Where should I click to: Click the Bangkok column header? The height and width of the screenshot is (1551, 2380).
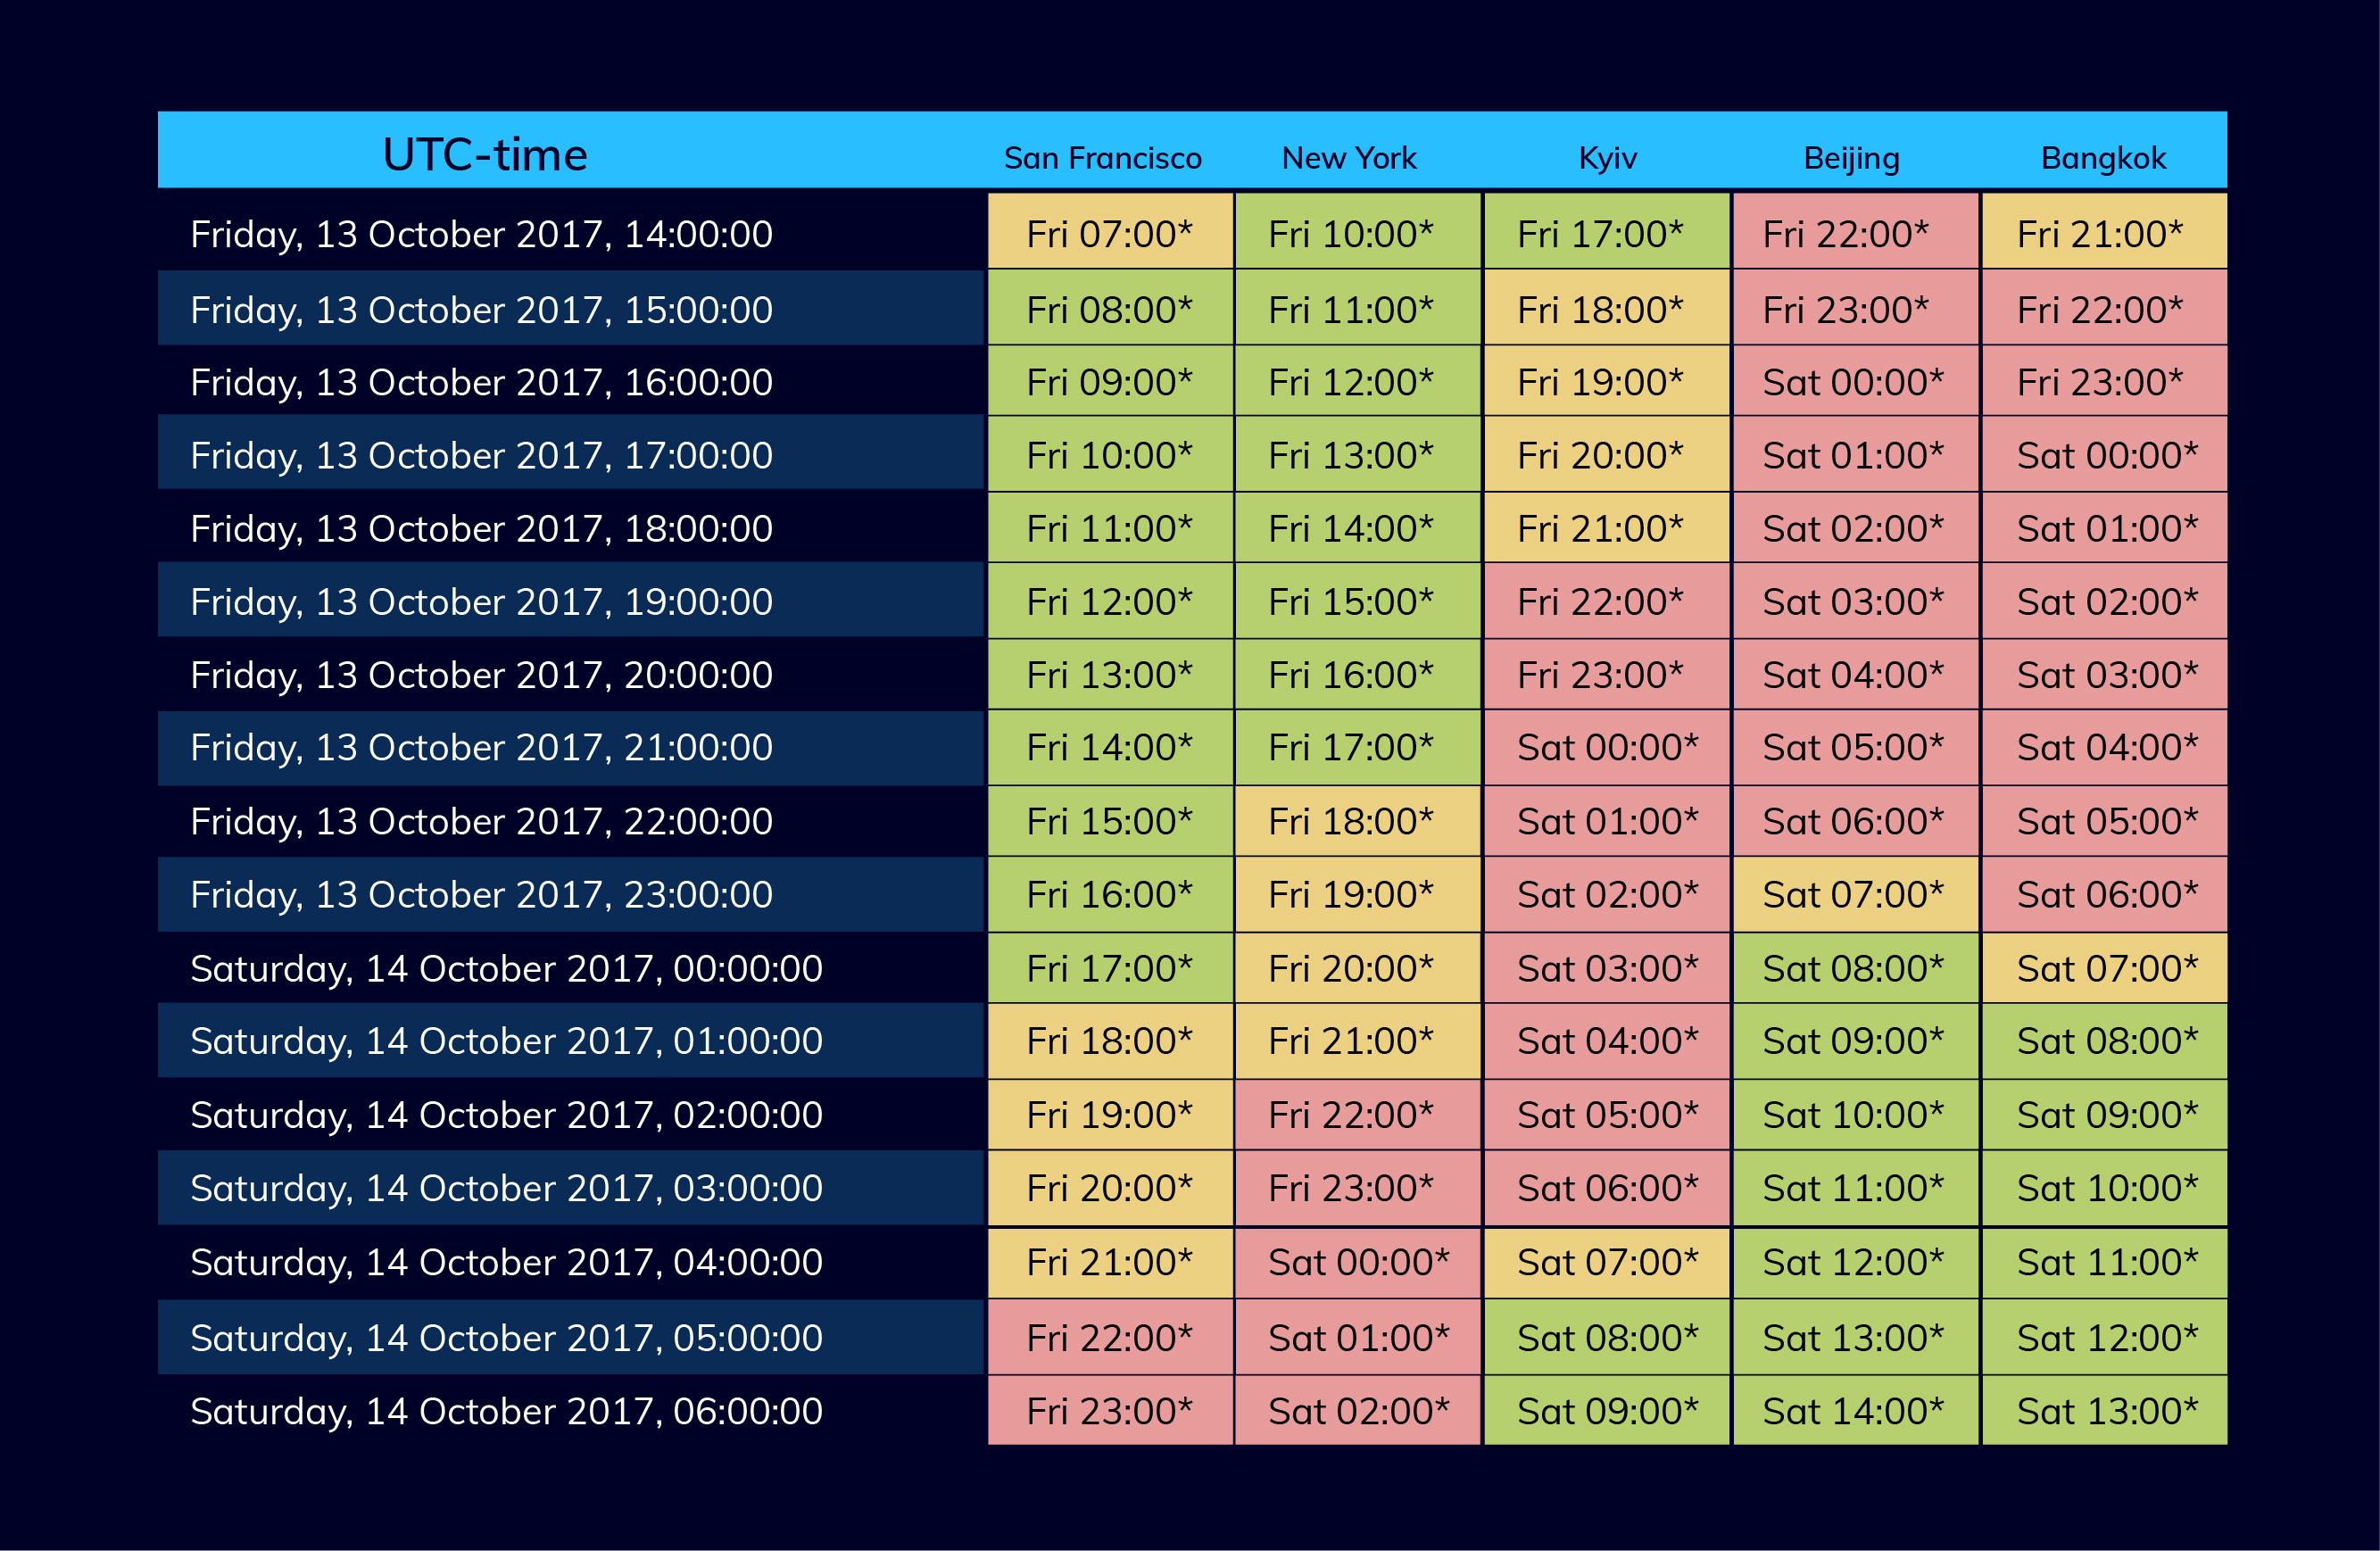coord(2103,158)
